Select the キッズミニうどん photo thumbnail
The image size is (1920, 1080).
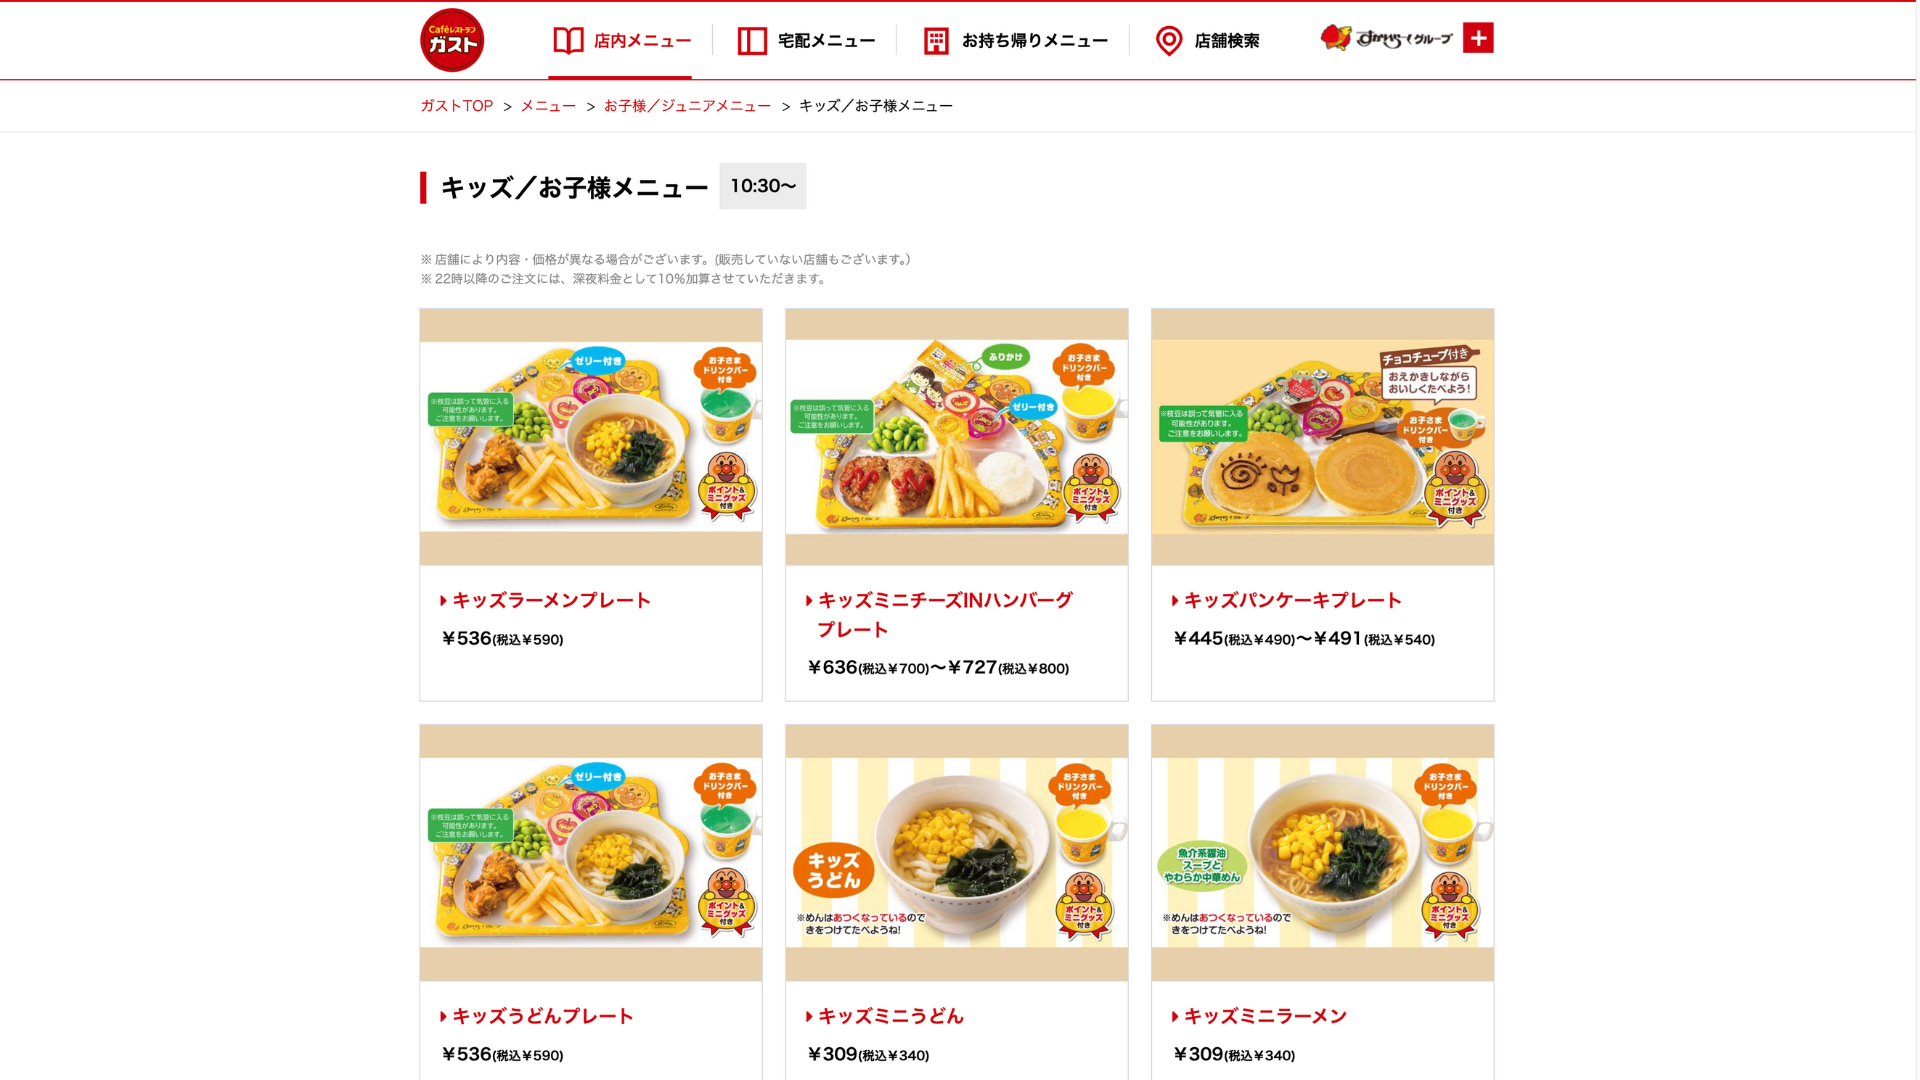click(x=957, y=853)
